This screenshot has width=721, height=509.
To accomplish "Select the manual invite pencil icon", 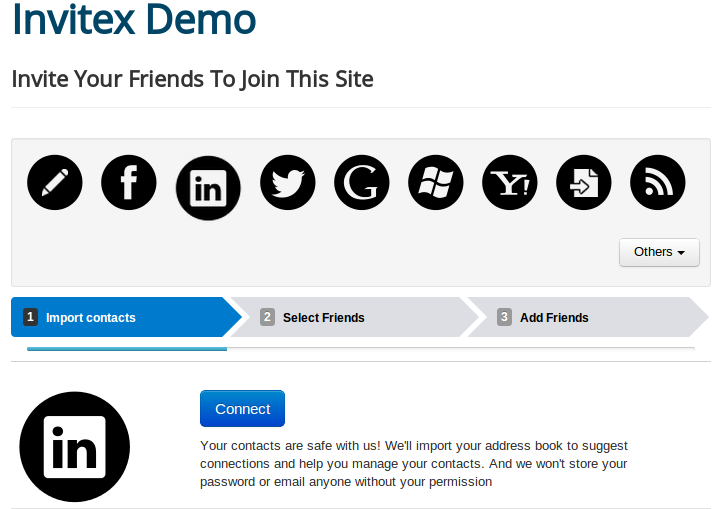I will pos(55,183).
